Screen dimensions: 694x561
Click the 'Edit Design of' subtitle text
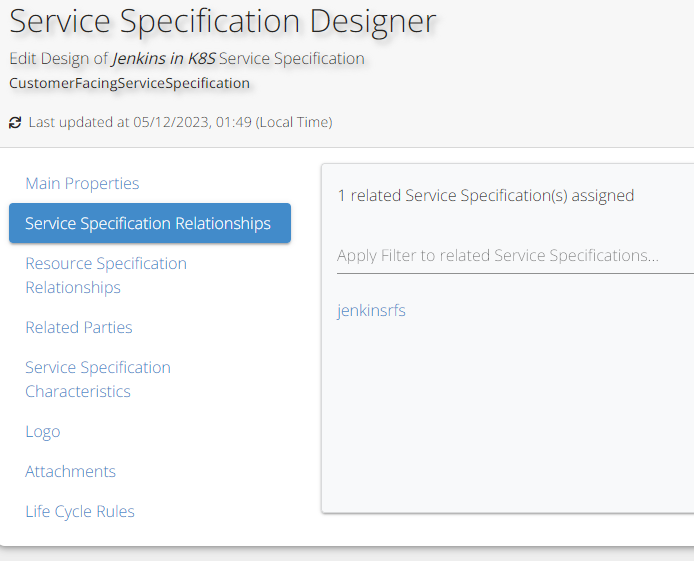[59, 59]
